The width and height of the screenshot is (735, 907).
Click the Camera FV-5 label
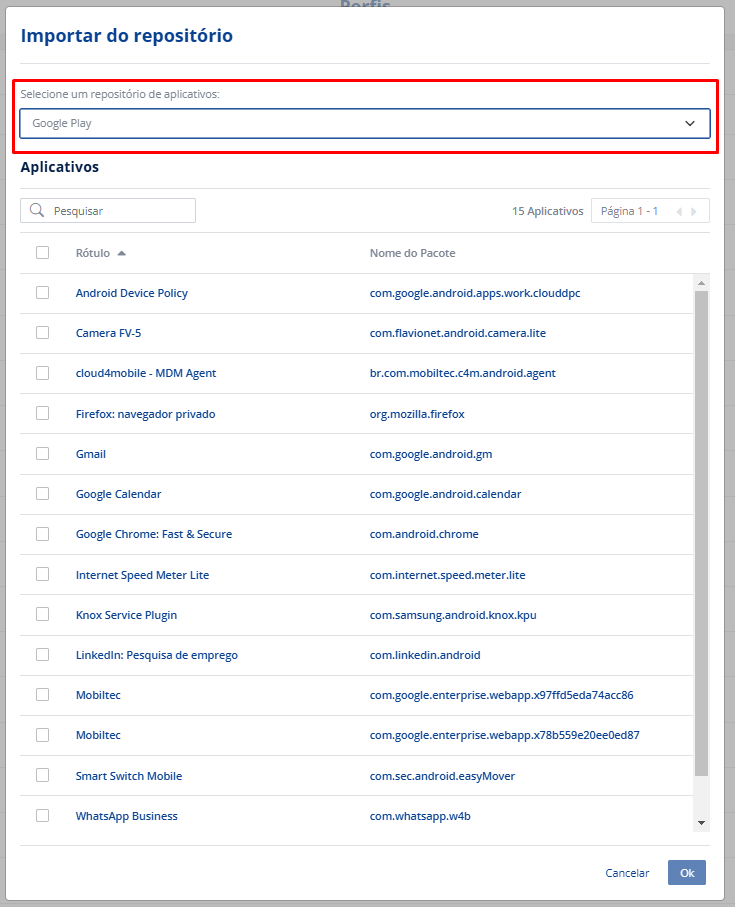point(108,333)
